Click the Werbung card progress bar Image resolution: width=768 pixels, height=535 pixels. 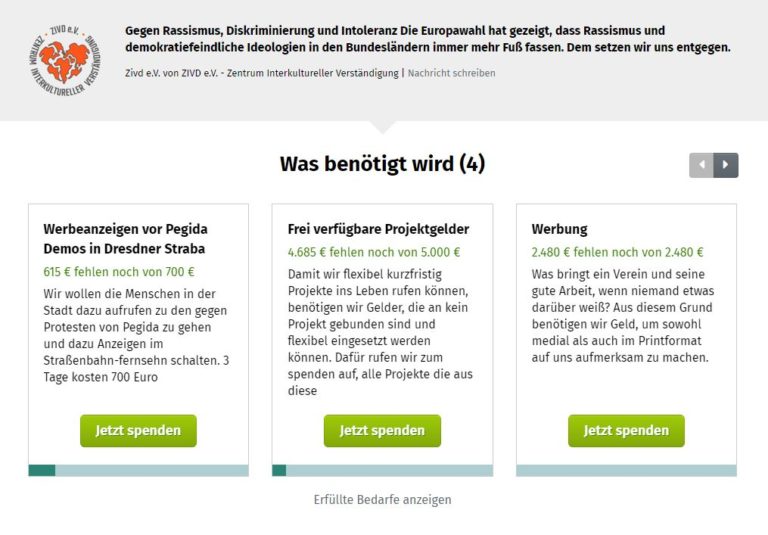coord(626,470)
